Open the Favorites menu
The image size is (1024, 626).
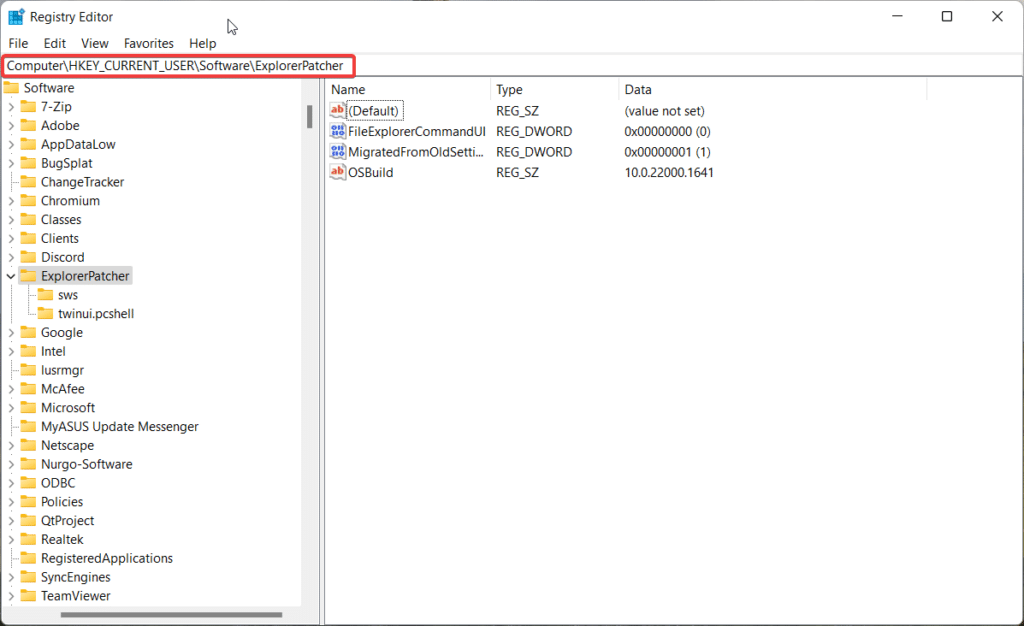[148, 43]
